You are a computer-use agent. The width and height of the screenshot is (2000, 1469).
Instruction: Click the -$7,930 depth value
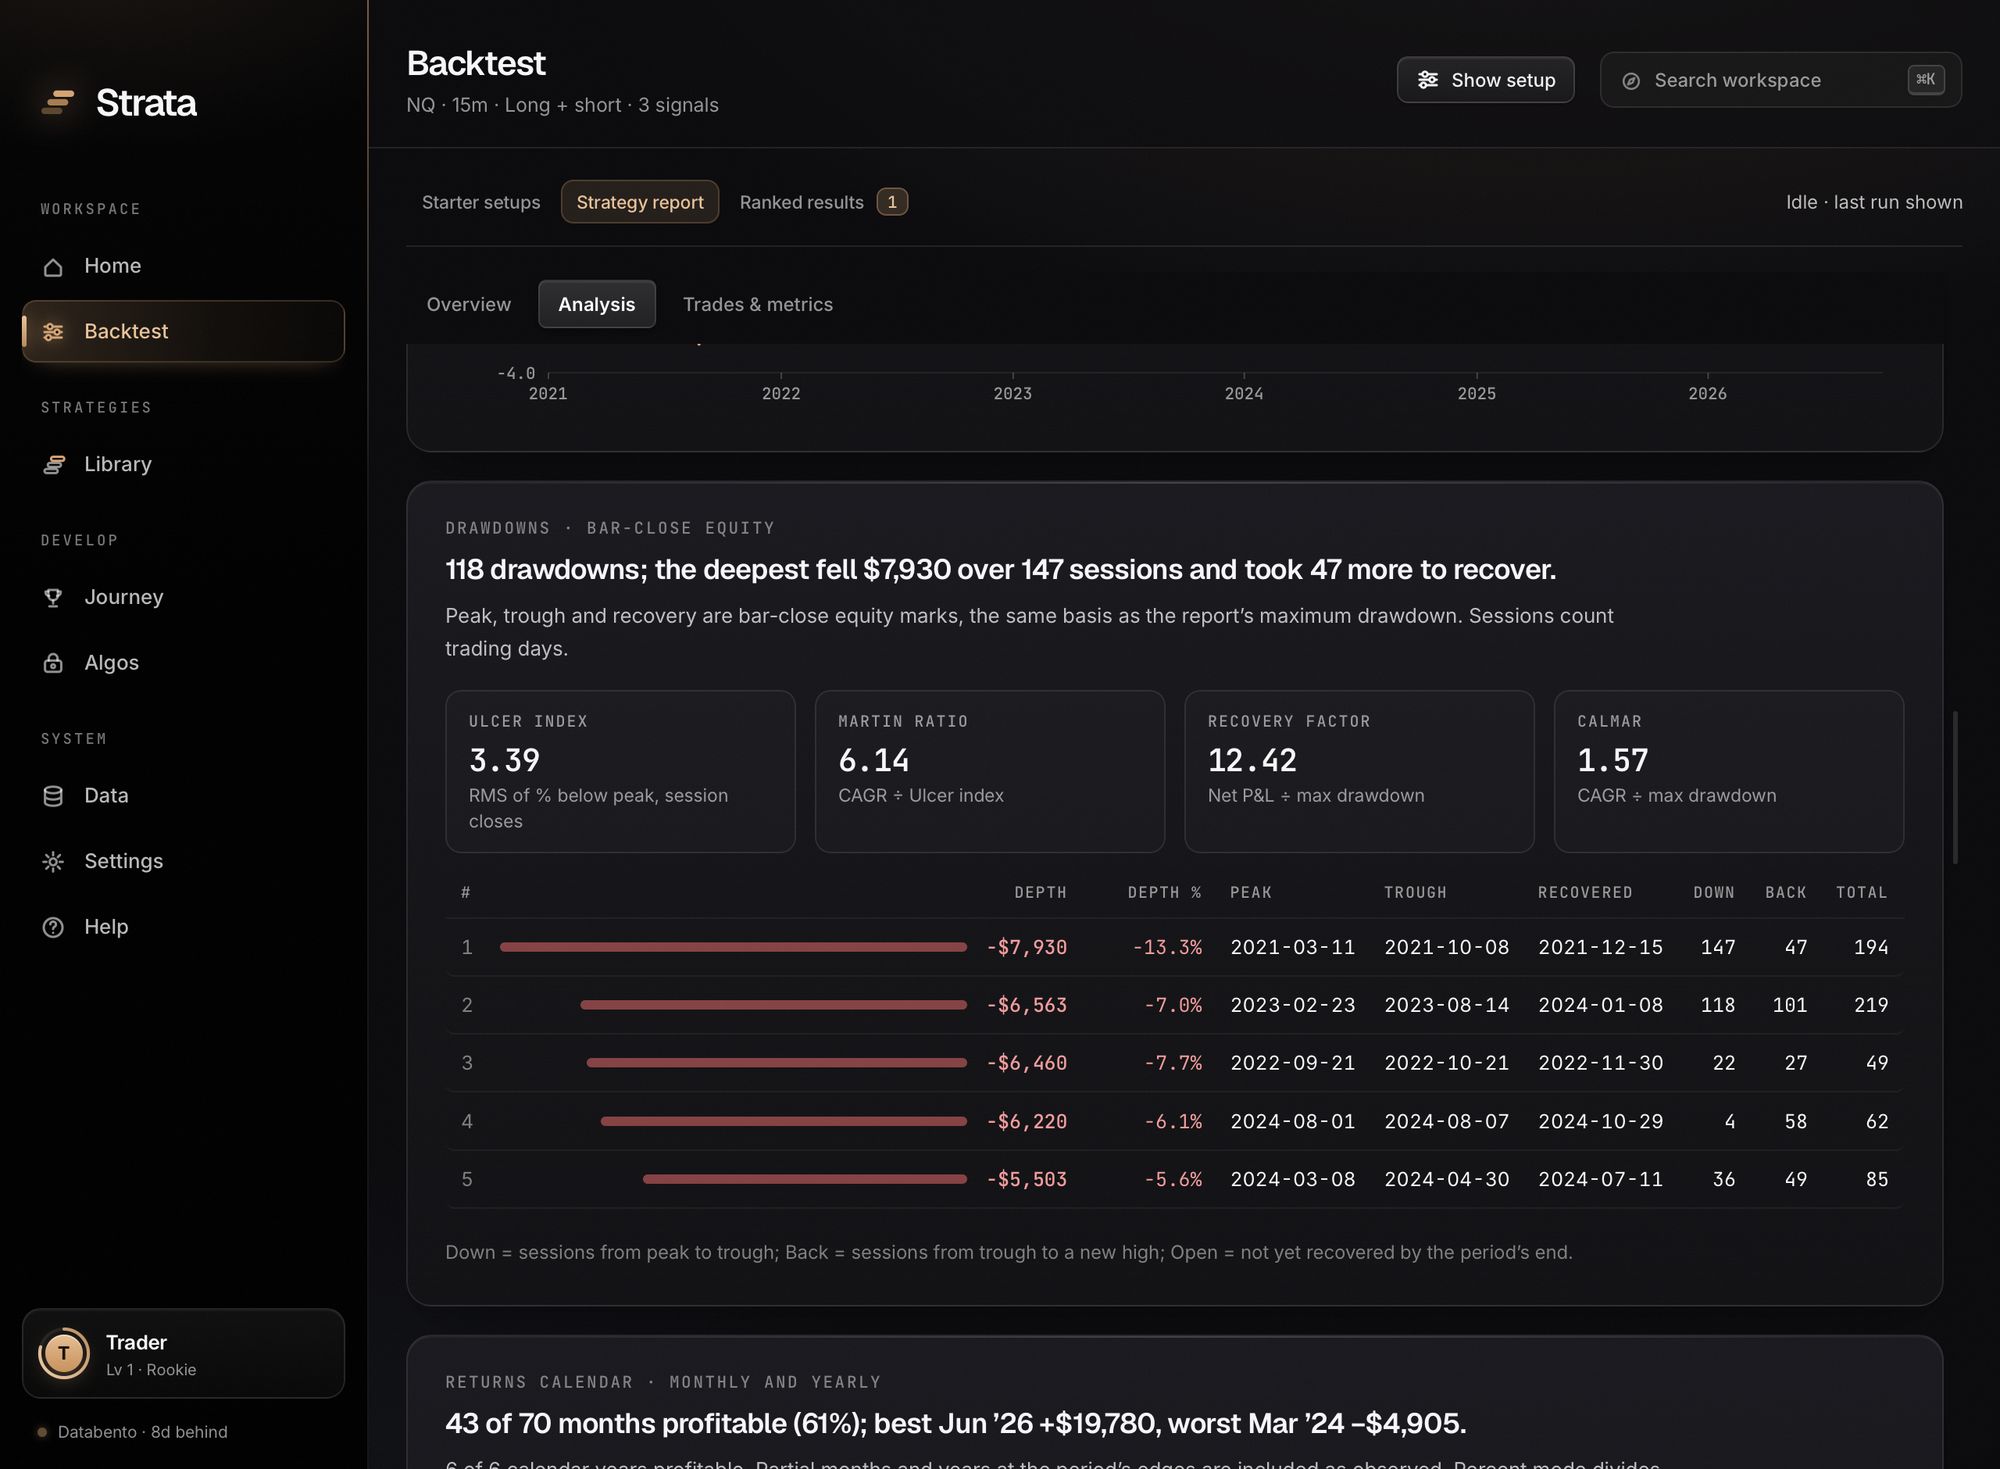coord(1027,947)
